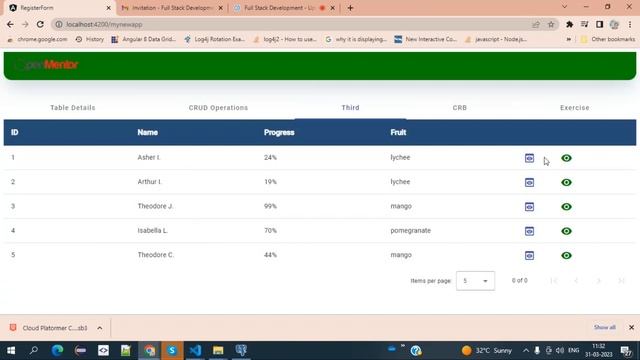This screenshot has width=640, height=360.
Task: Open Visual Studio Code from taskbar
Action: (195, 350)
